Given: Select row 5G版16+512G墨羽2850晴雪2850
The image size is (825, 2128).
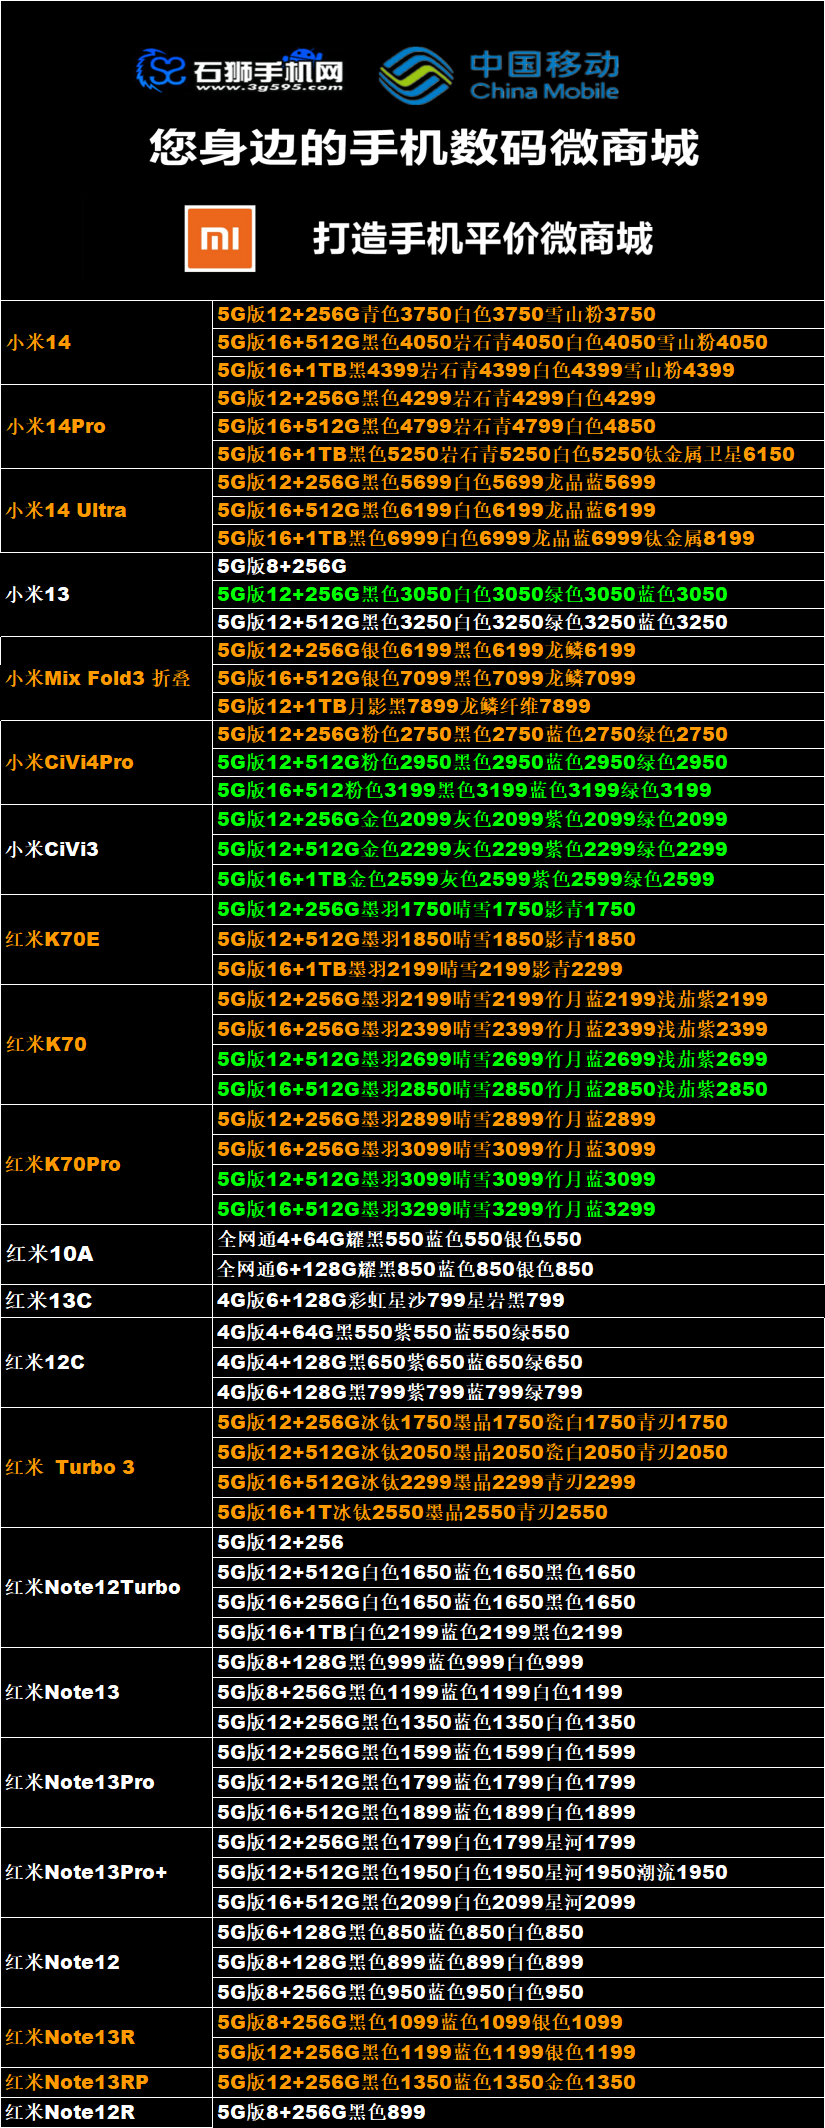Looking at the screenshot, I should pos(519,1089).
